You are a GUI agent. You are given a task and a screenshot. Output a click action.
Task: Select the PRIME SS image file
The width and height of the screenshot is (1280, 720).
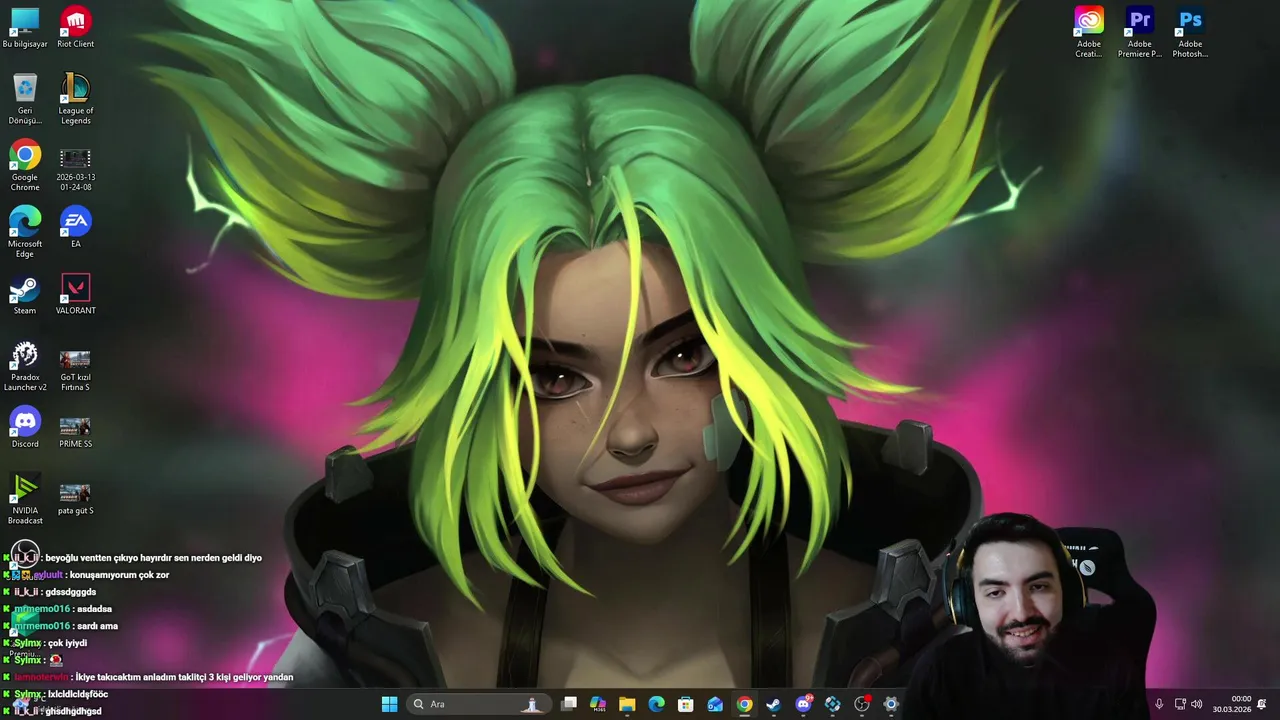point(76,432)
